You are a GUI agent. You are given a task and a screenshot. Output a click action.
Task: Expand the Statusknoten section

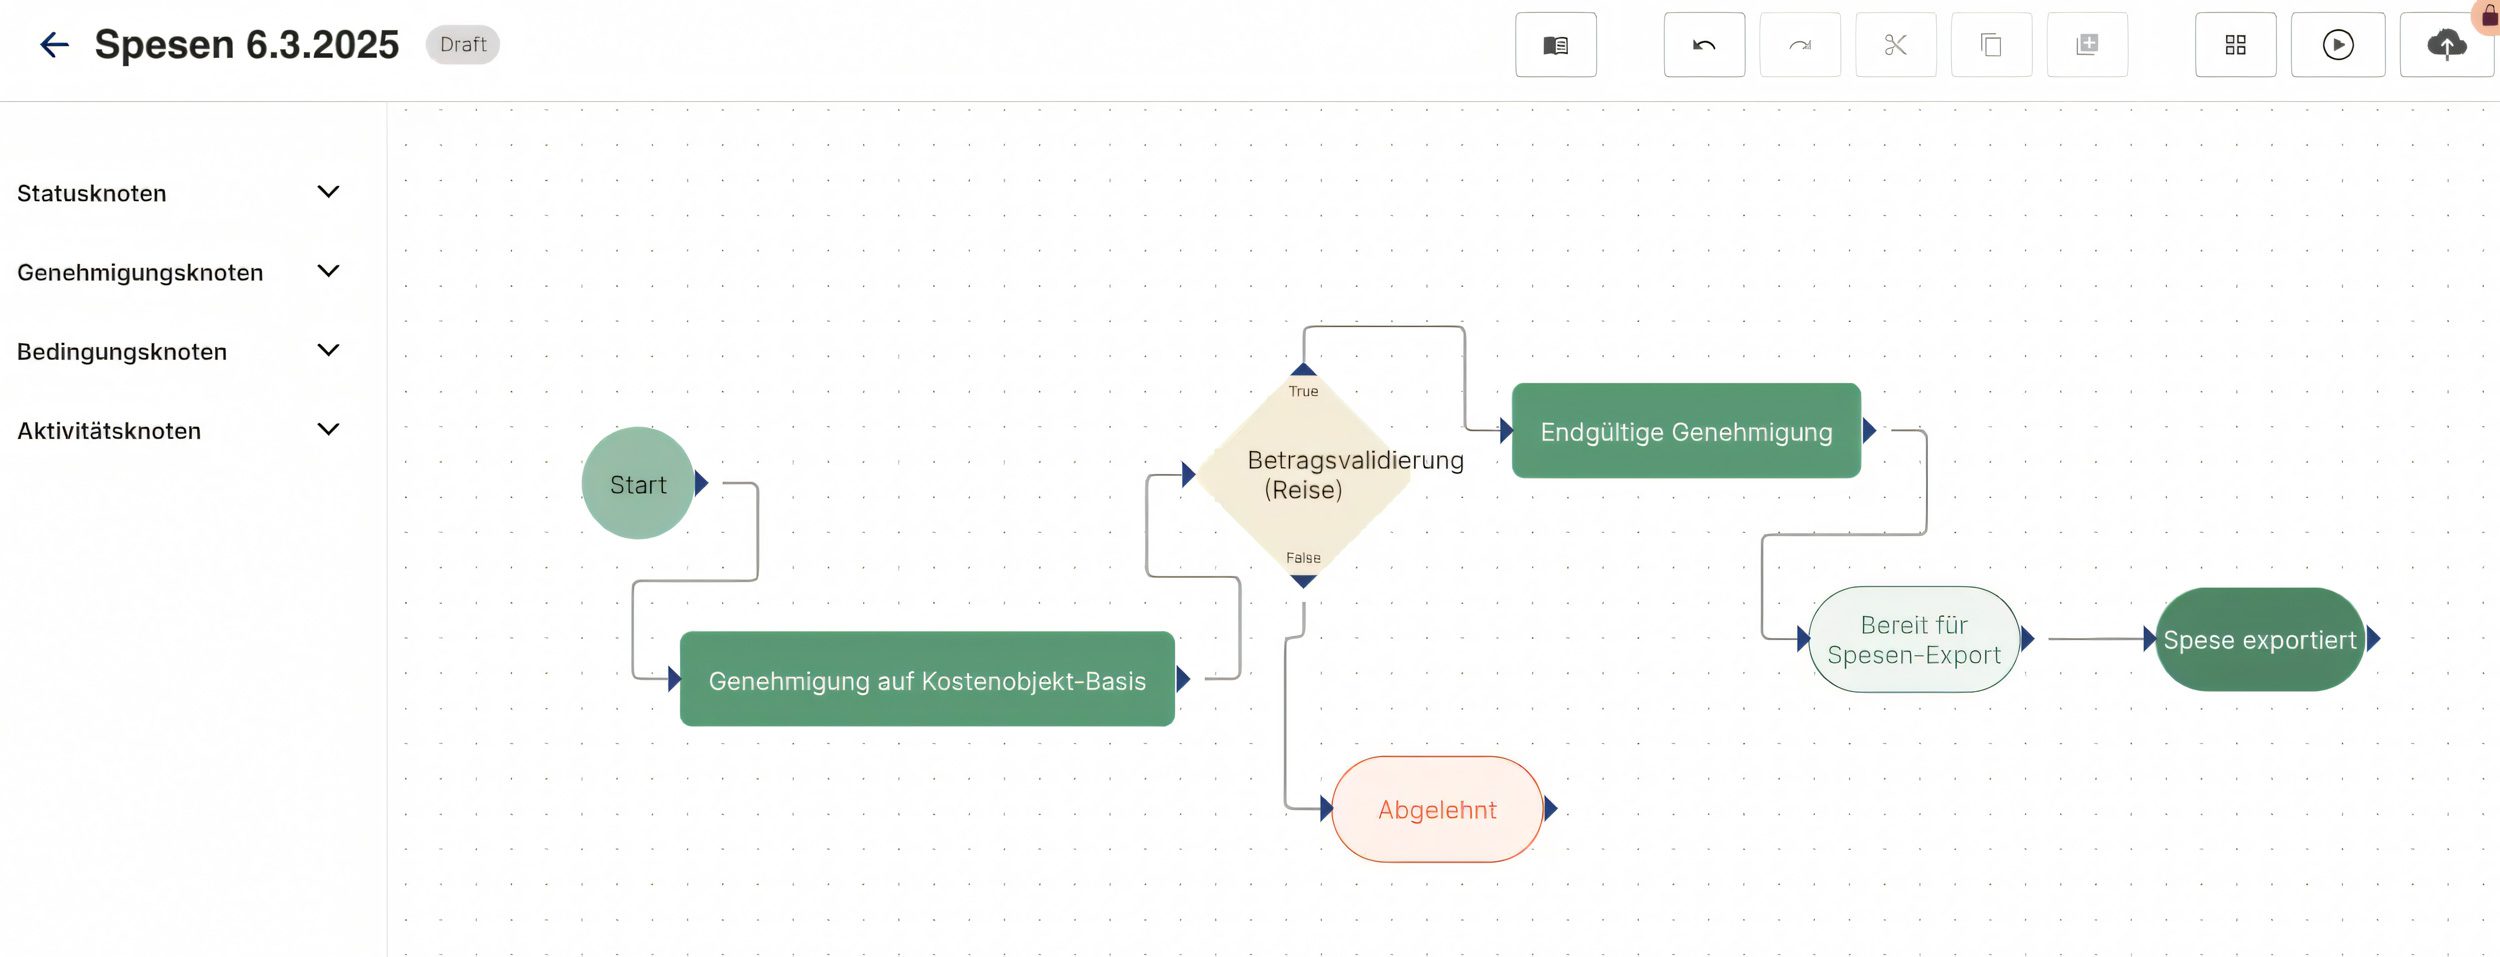click(328, 192)
